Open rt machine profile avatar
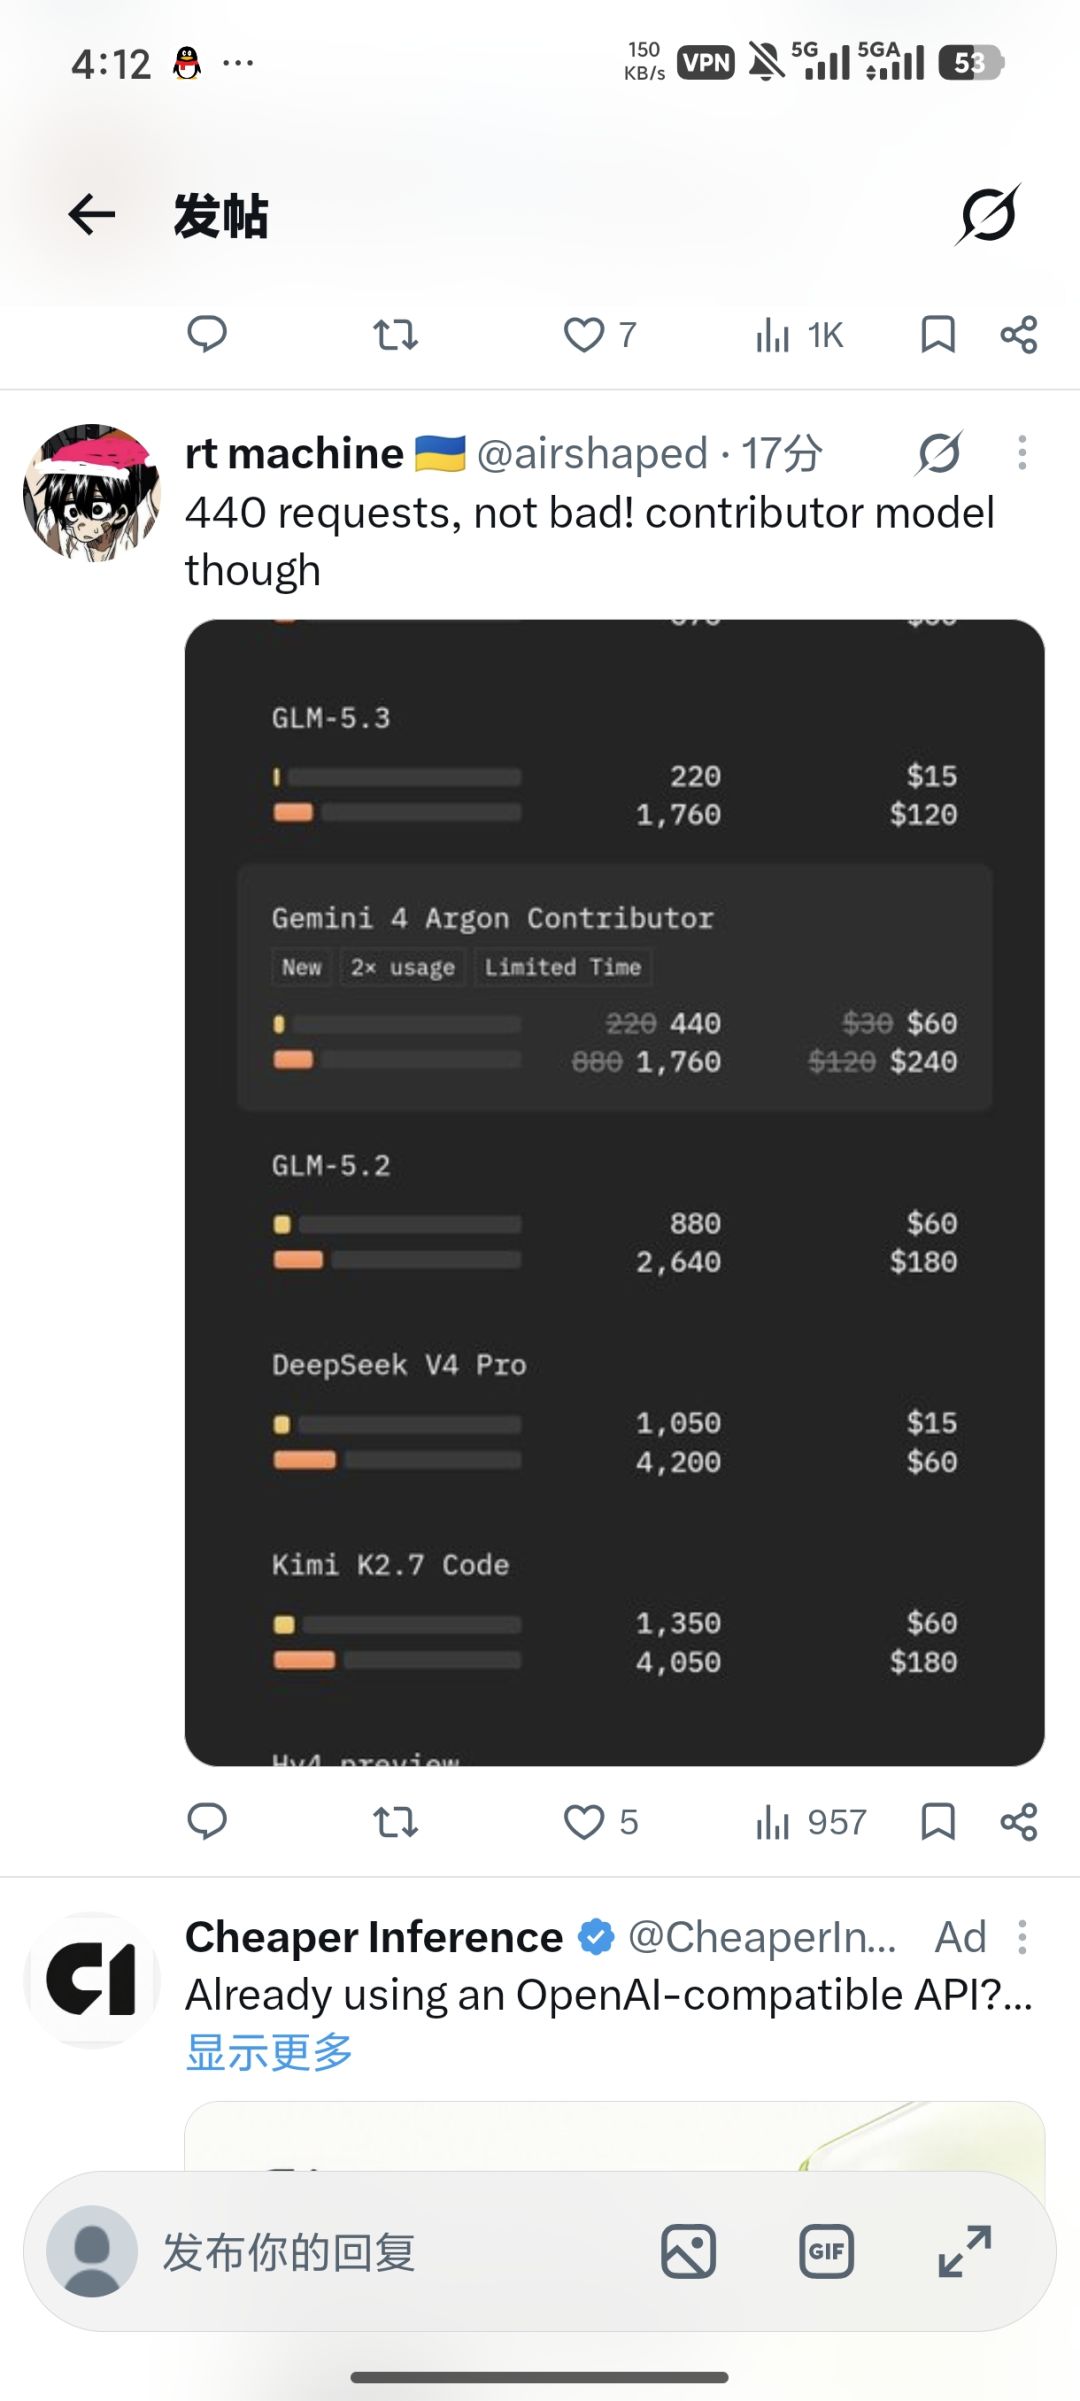This screenshot has width=1080, height=2401. 91,492
